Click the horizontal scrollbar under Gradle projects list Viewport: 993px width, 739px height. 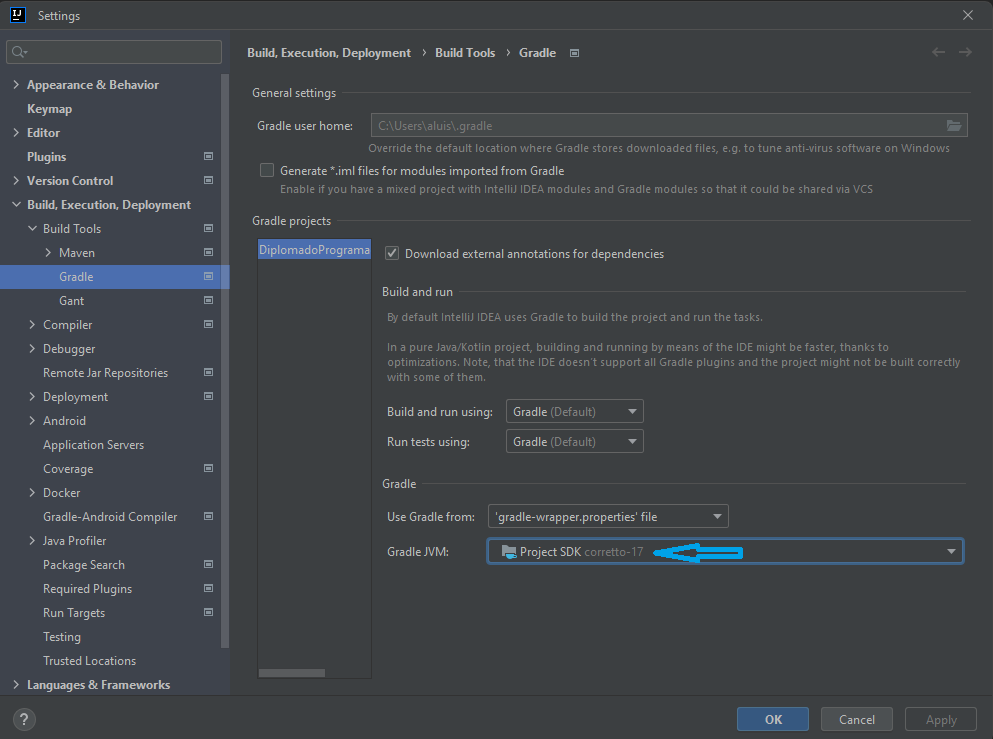point(291,673)
